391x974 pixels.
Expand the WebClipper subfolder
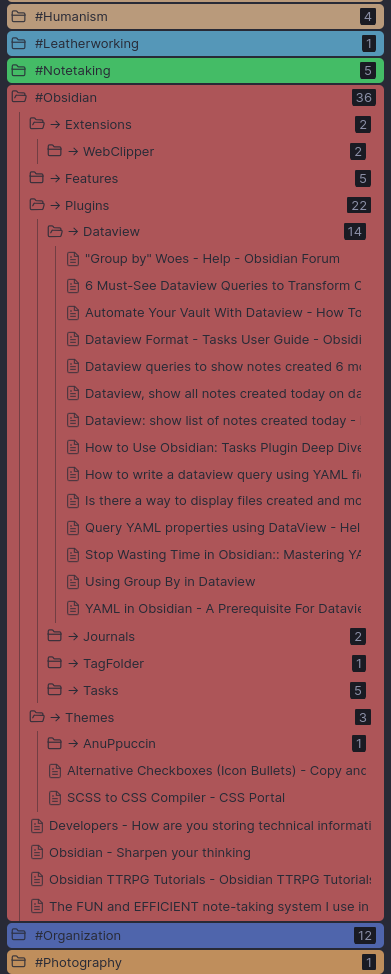206,152
